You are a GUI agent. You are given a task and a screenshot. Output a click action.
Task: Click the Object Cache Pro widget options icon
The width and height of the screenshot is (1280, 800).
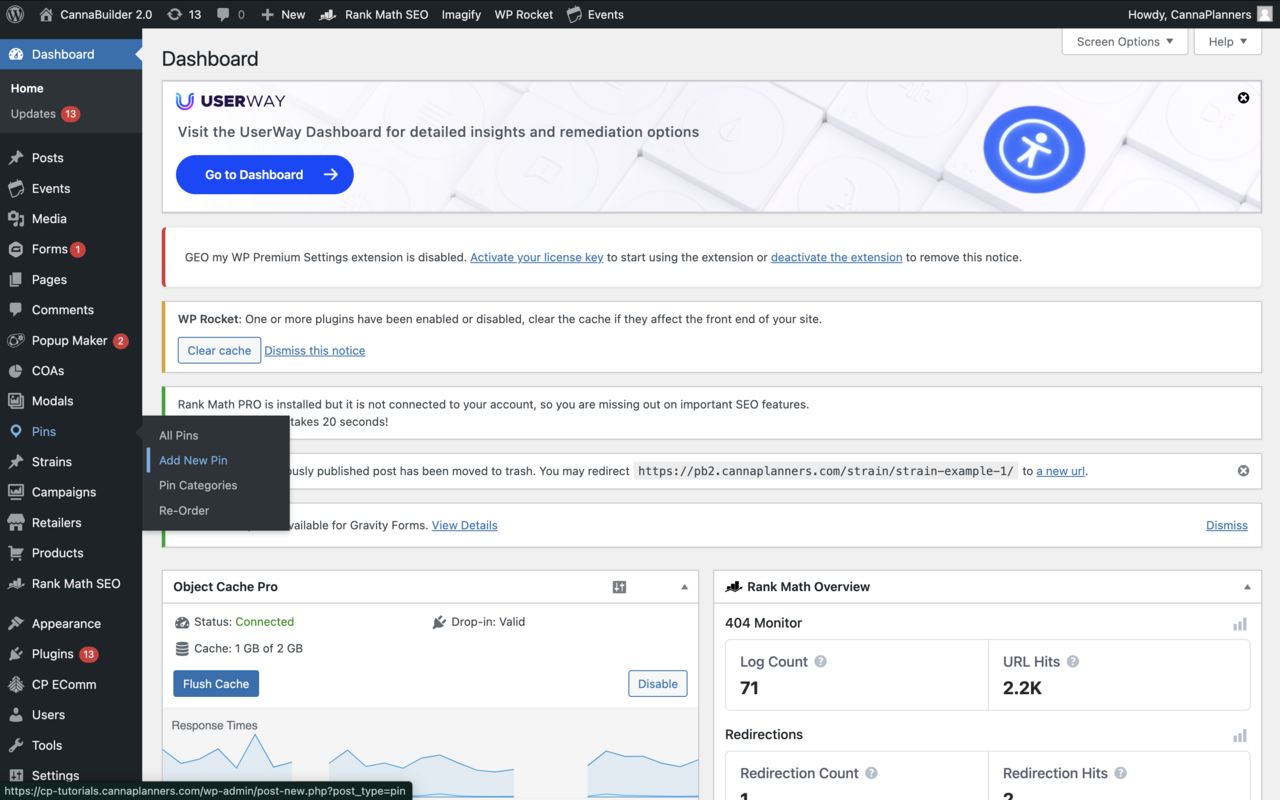click(x=619, y=587)
